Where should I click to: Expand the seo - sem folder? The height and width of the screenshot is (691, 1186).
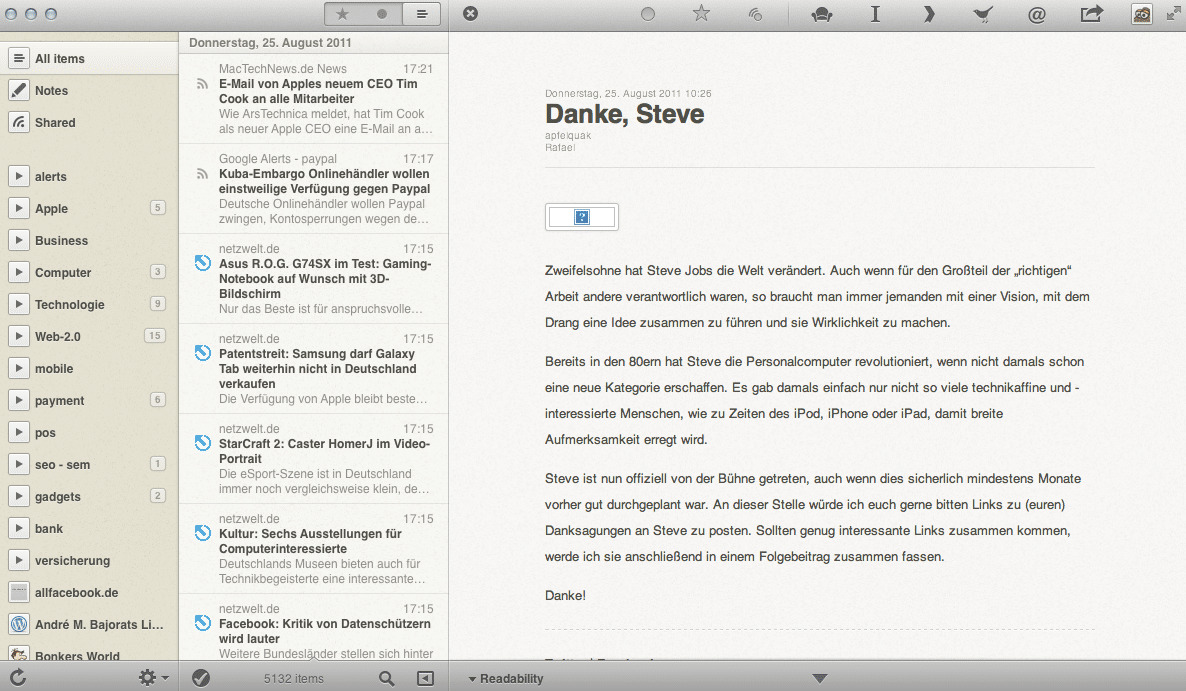(x=19, y=464)
